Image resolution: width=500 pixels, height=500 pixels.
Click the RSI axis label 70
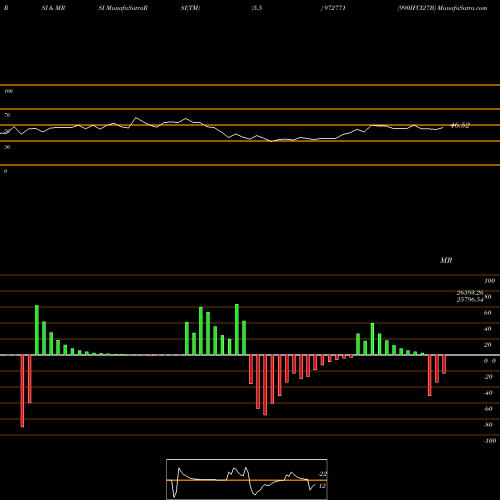pyautogui.click(x=7, y=115)
